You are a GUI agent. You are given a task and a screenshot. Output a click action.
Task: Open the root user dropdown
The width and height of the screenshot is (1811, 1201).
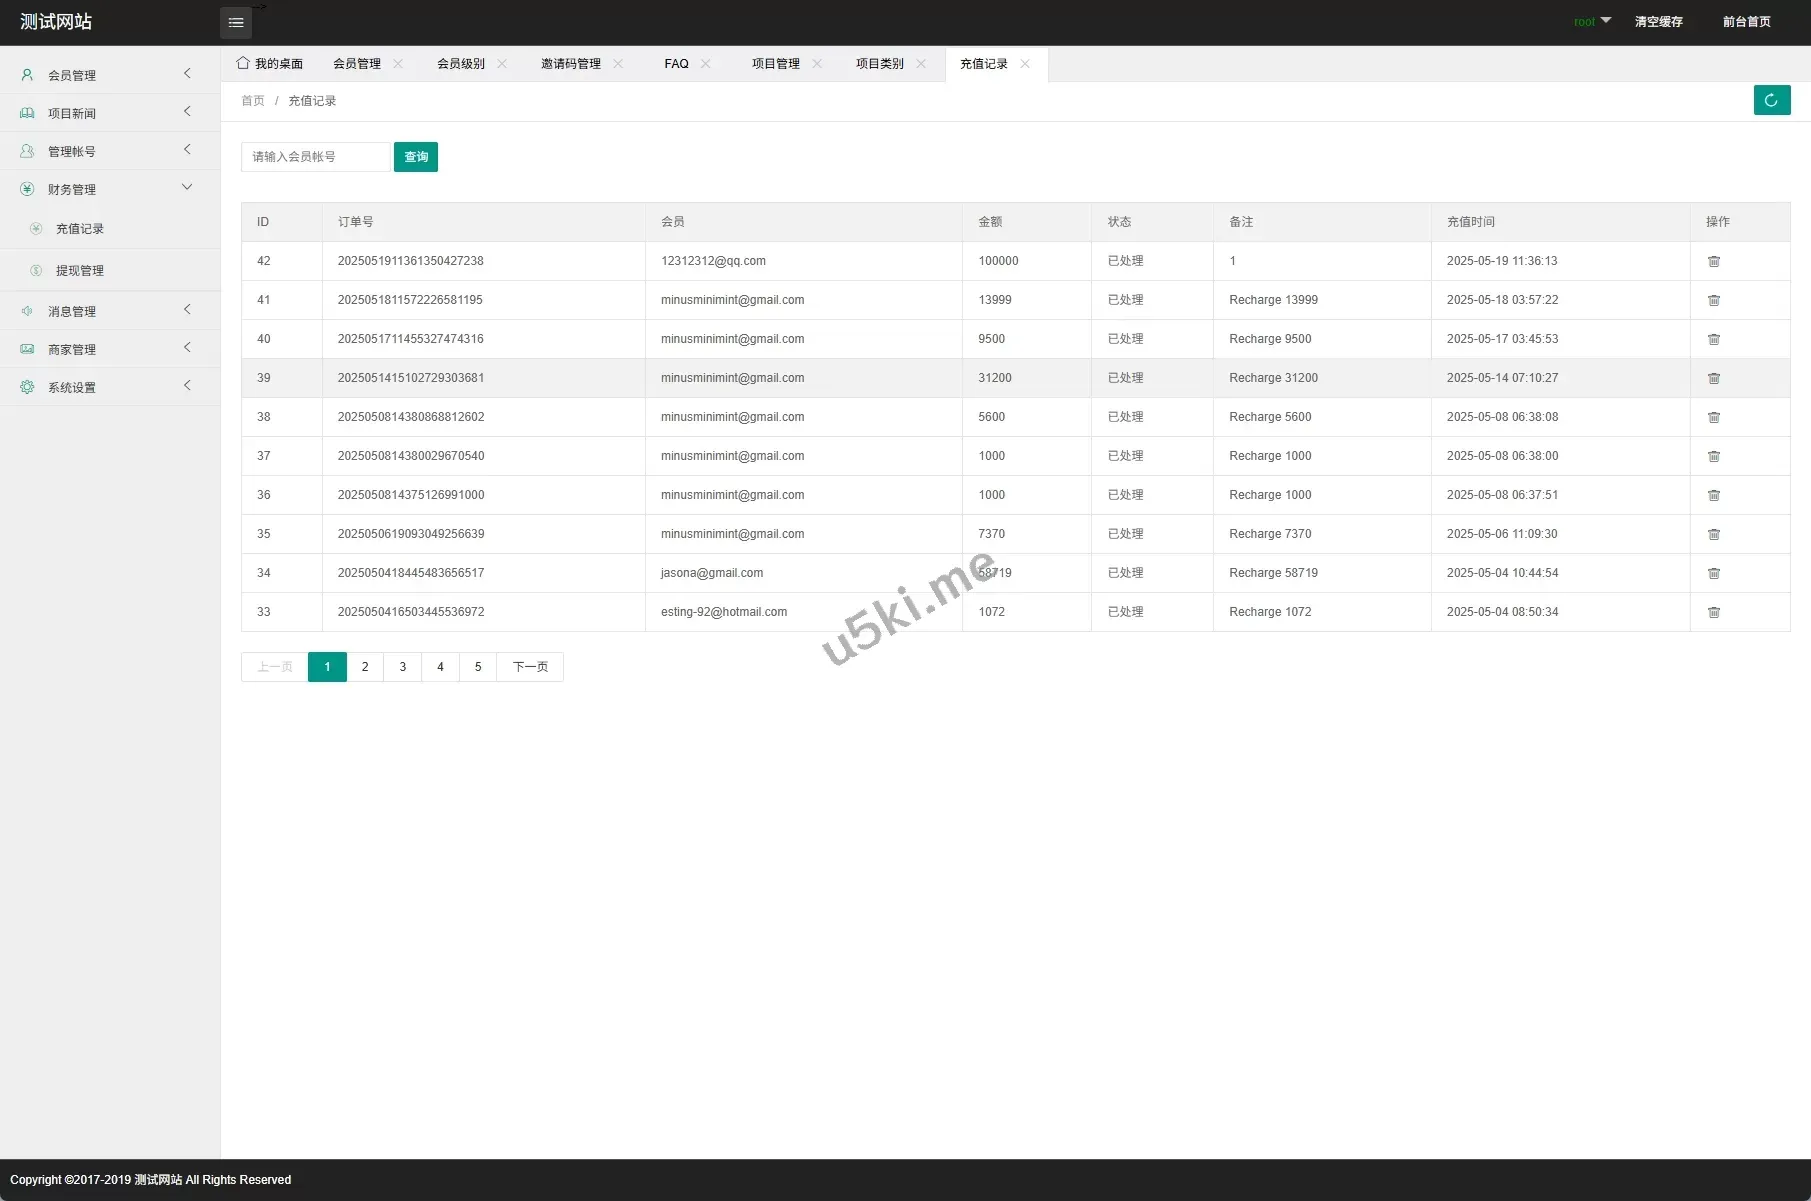(1591, 22)
